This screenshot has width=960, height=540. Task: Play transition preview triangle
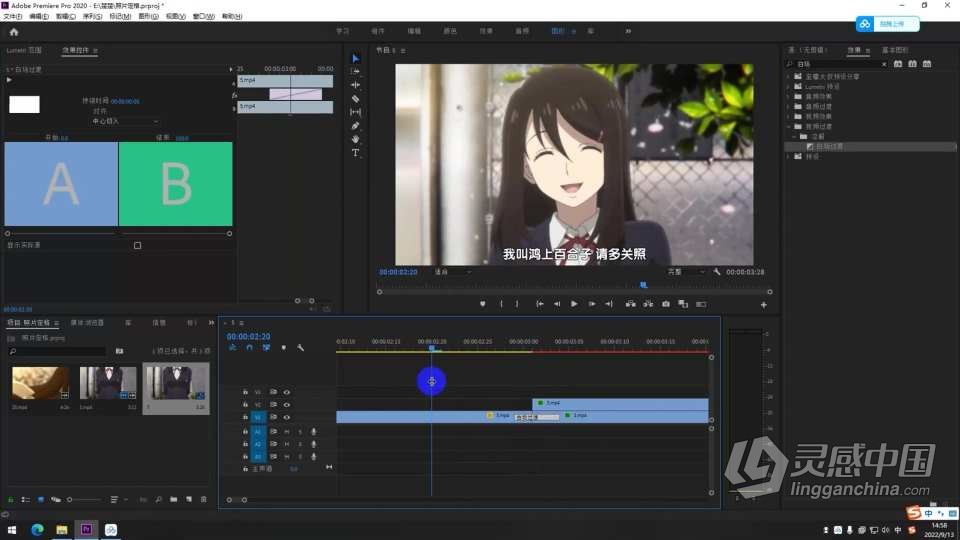pos(9,80)
